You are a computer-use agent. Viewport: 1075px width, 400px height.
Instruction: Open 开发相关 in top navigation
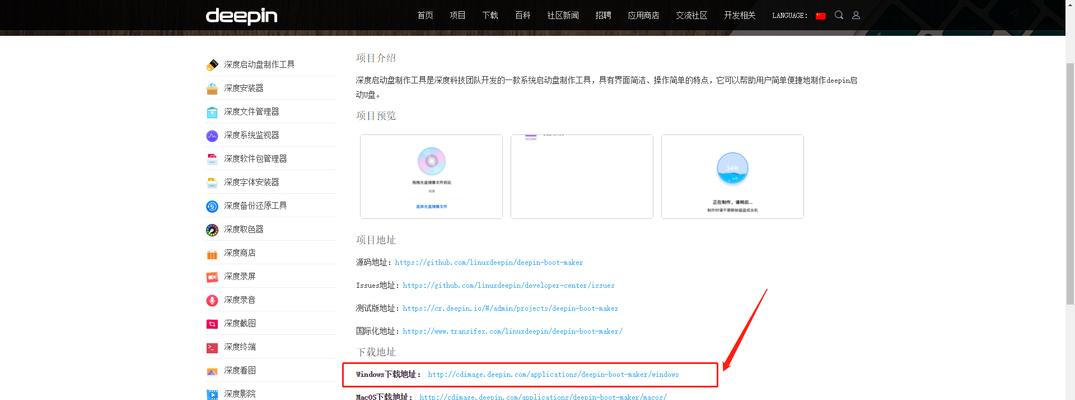(x=740, y=15)
